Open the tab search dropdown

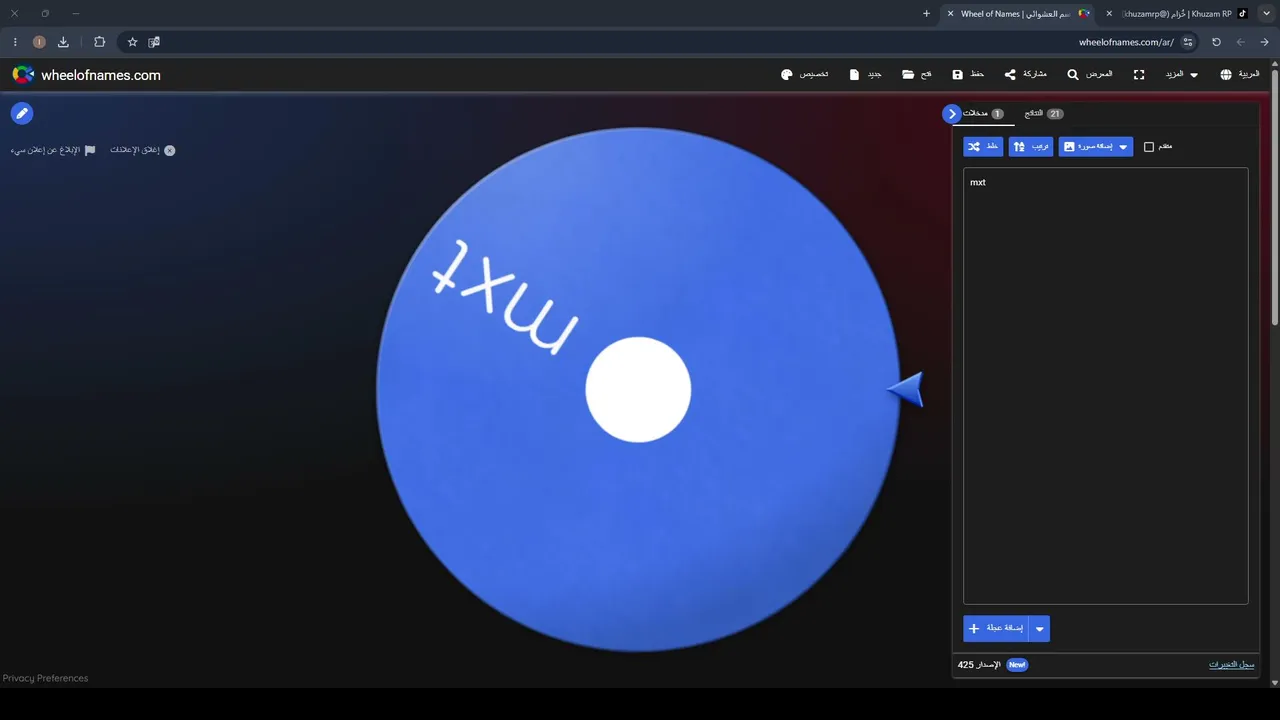[x=1267, y=14]
